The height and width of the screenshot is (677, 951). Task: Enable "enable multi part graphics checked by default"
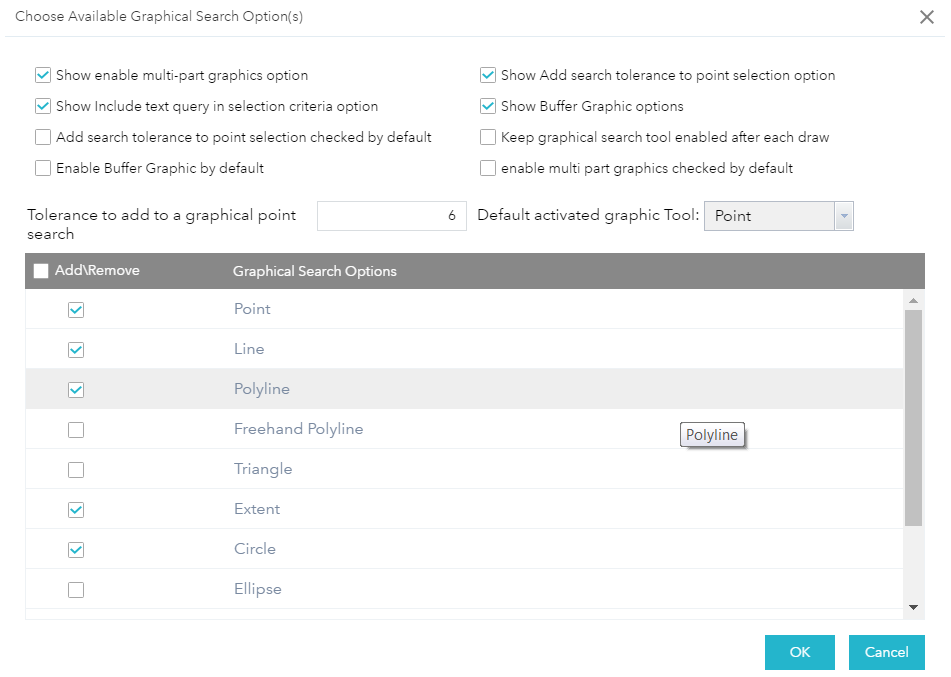pyautogui.click(x=488, y=168)
